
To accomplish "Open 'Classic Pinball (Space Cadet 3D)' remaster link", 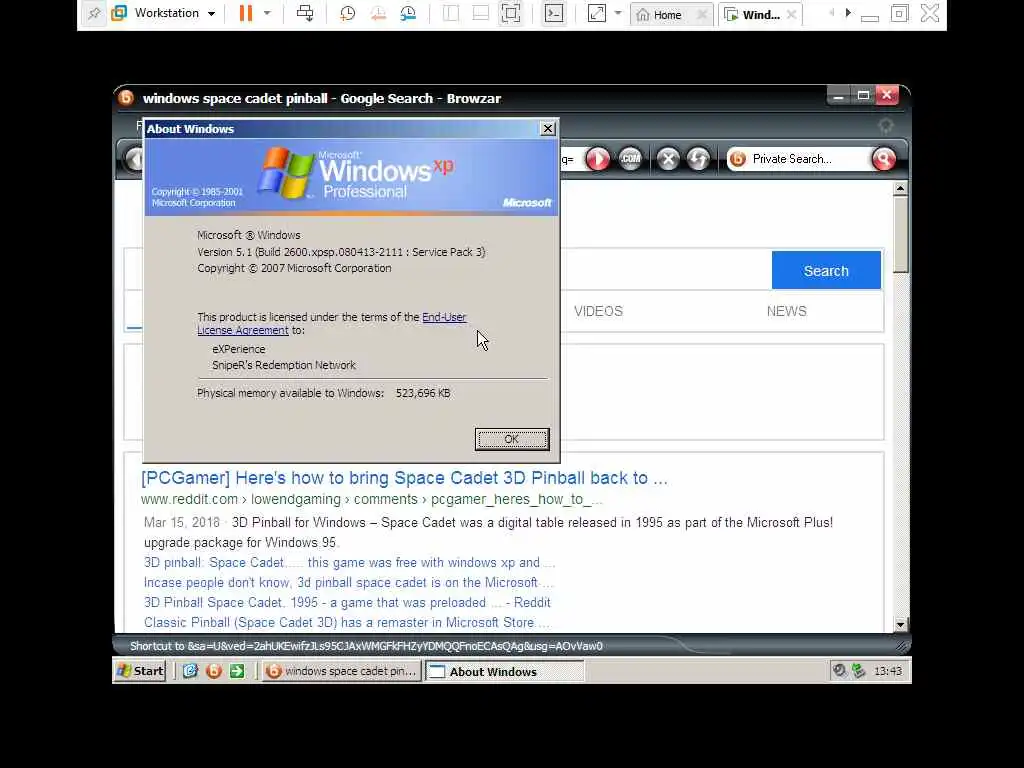I will tap(347, 622).
